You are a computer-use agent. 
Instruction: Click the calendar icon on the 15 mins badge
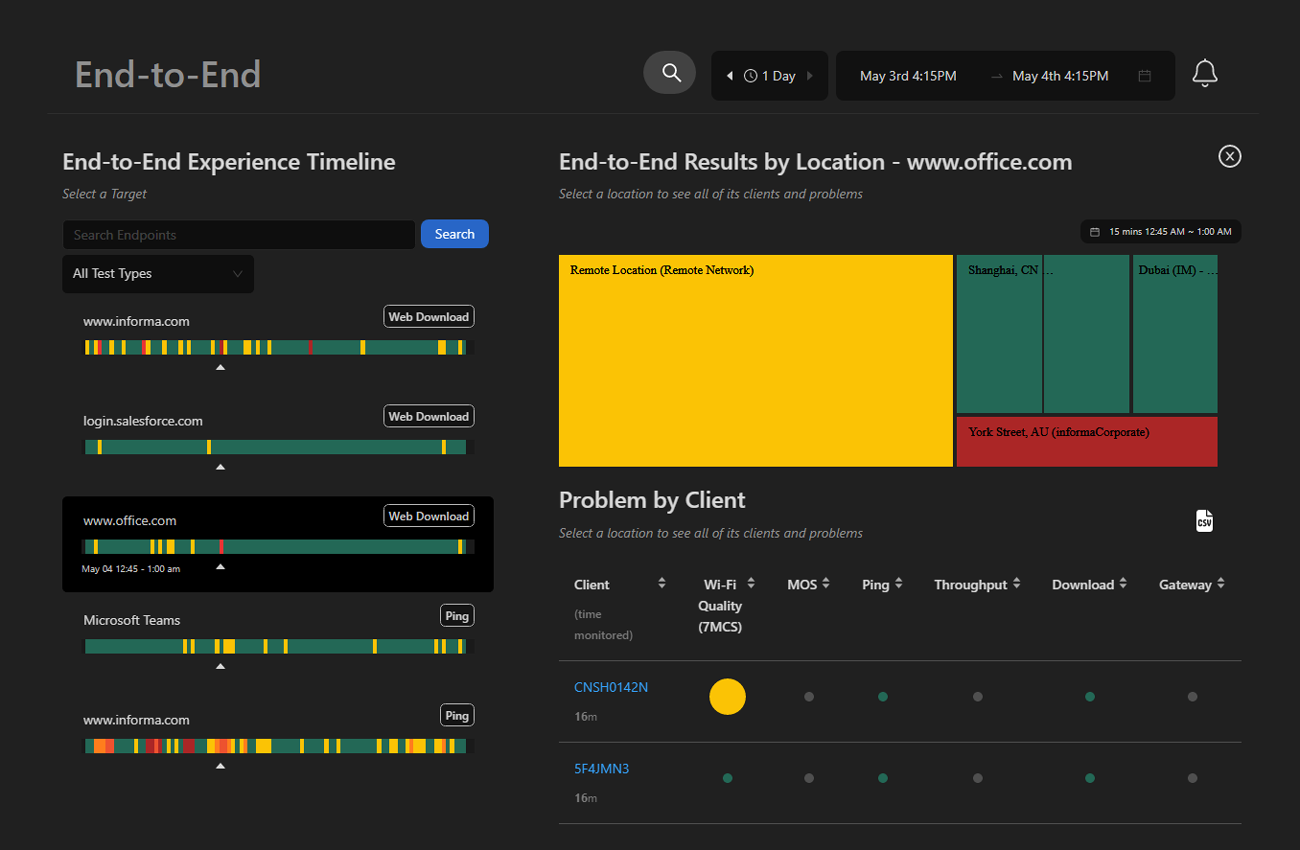tap(1095, 231)
